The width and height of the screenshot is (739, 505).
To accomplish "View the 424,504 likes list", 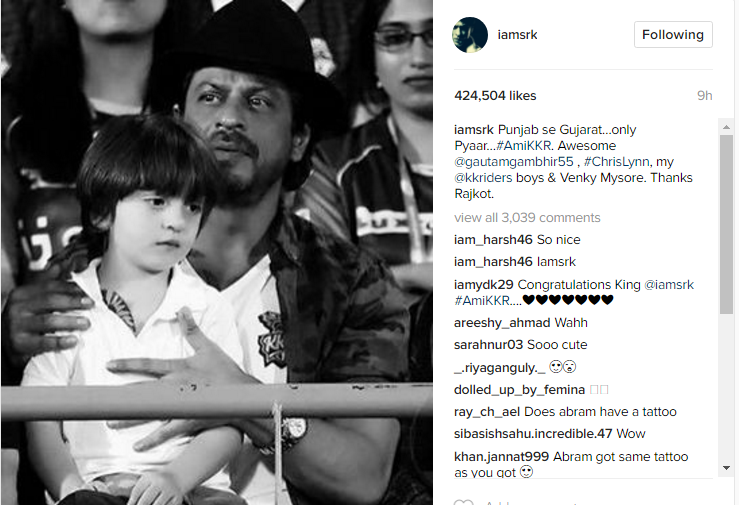I will (x=495, y=96).
